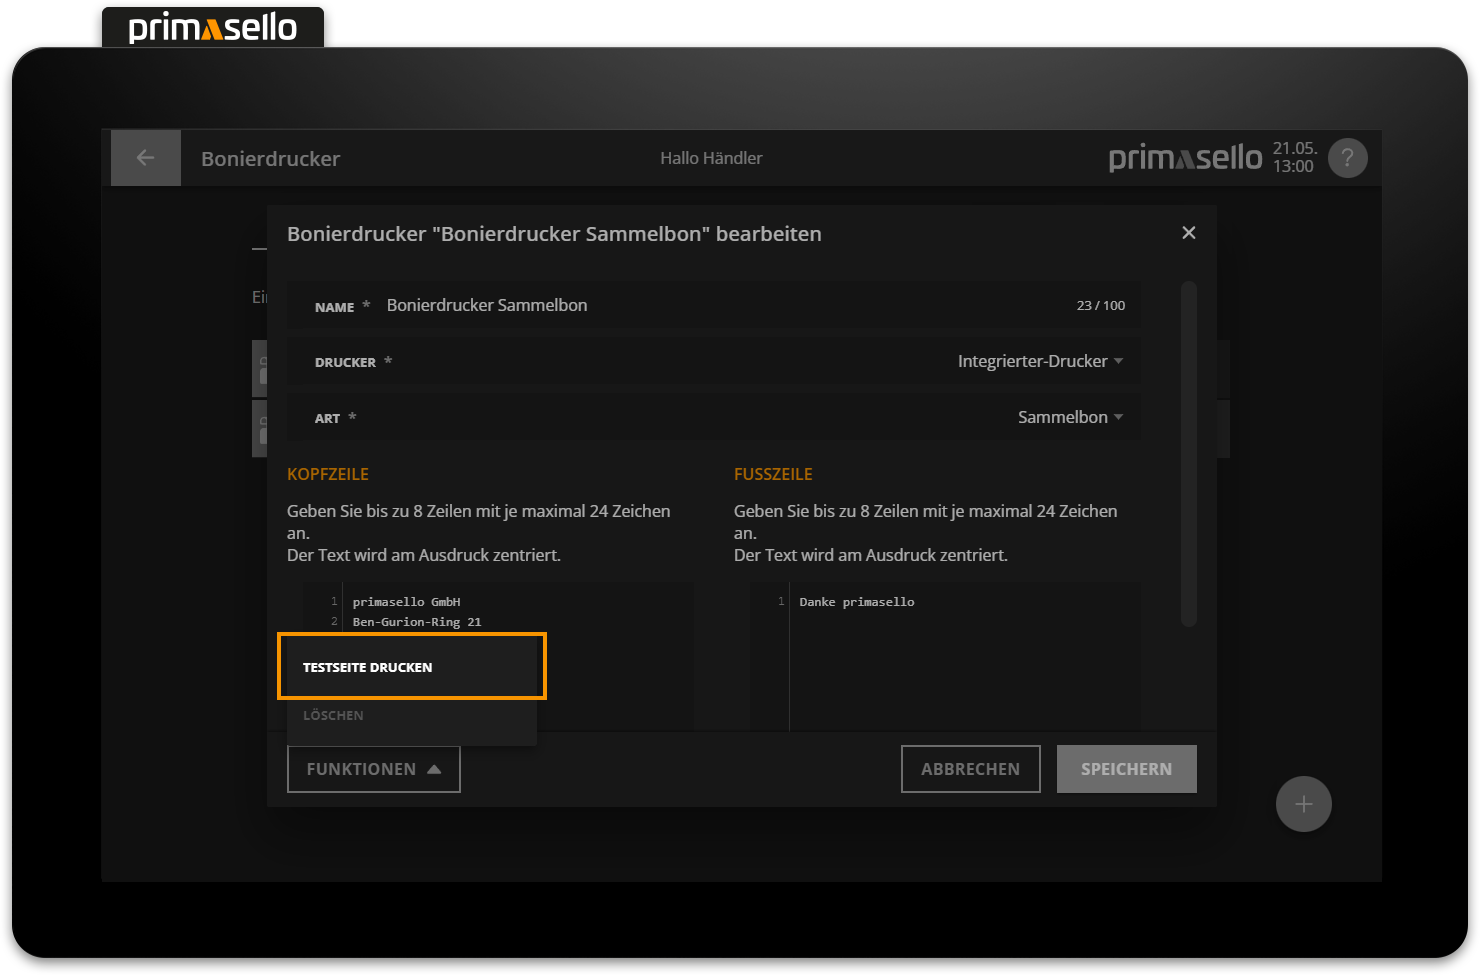Screen dimensions: 1480x975
Task: Click the back arrow in header
Action: tap(146, 158)
